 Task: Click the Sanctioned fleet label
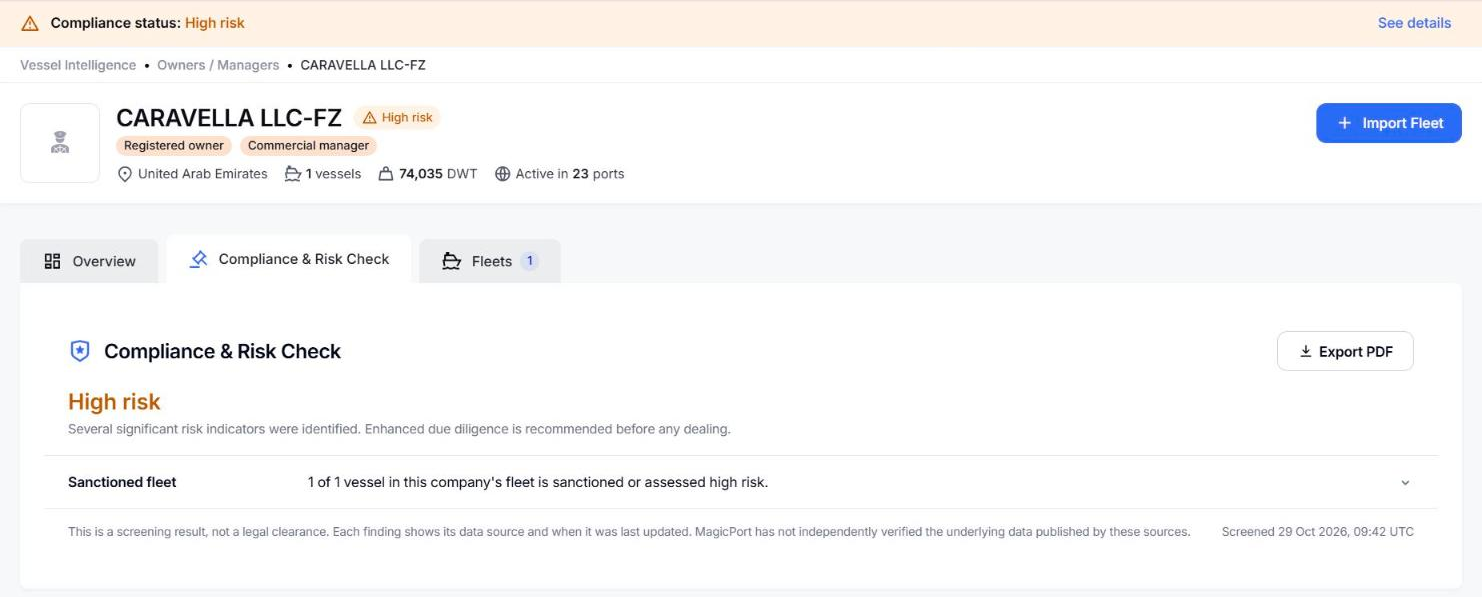click(122, 482)
